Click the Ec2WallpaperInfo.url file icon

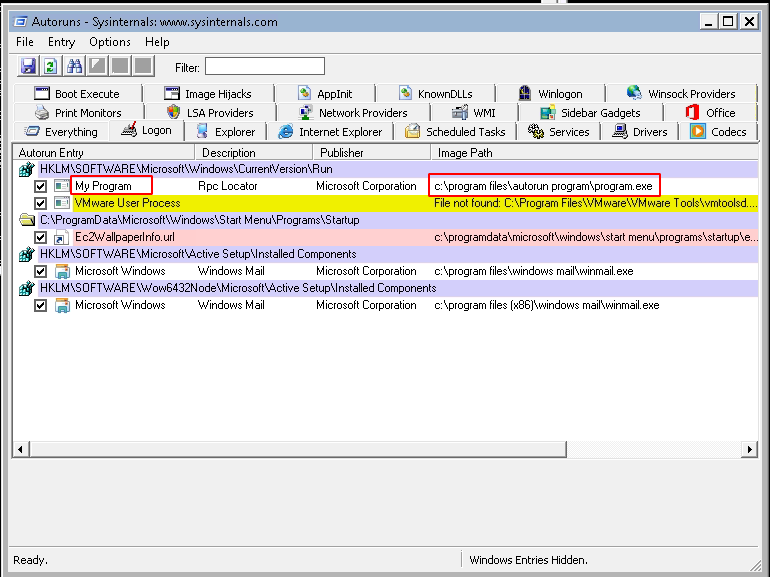coord(62,237)
